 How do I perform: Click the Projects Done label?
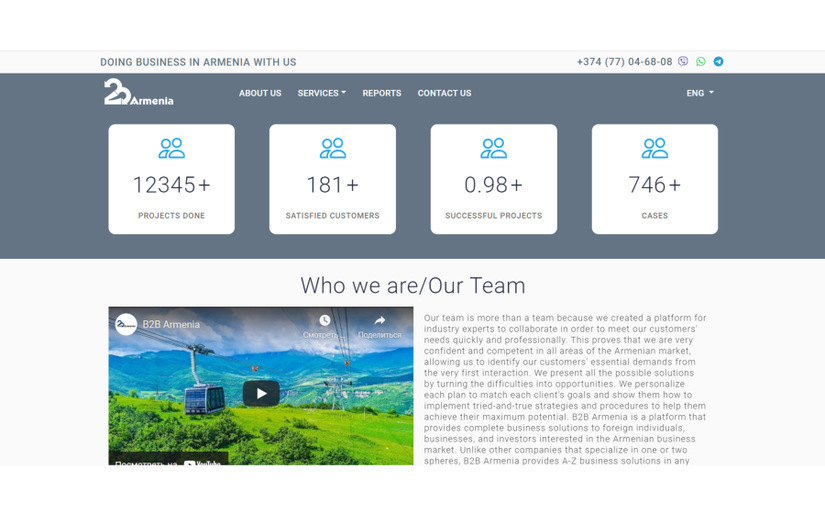tap(172, 216)
